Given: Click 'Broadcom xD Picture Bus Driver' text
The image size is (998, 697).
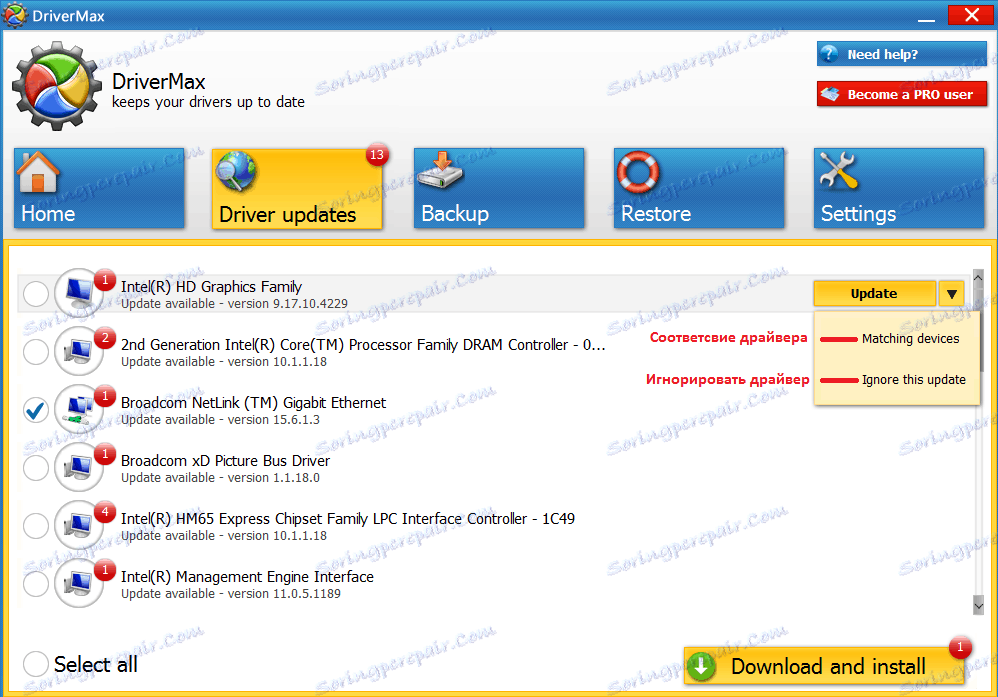Looking at the screenshot, I should (225, 461).
